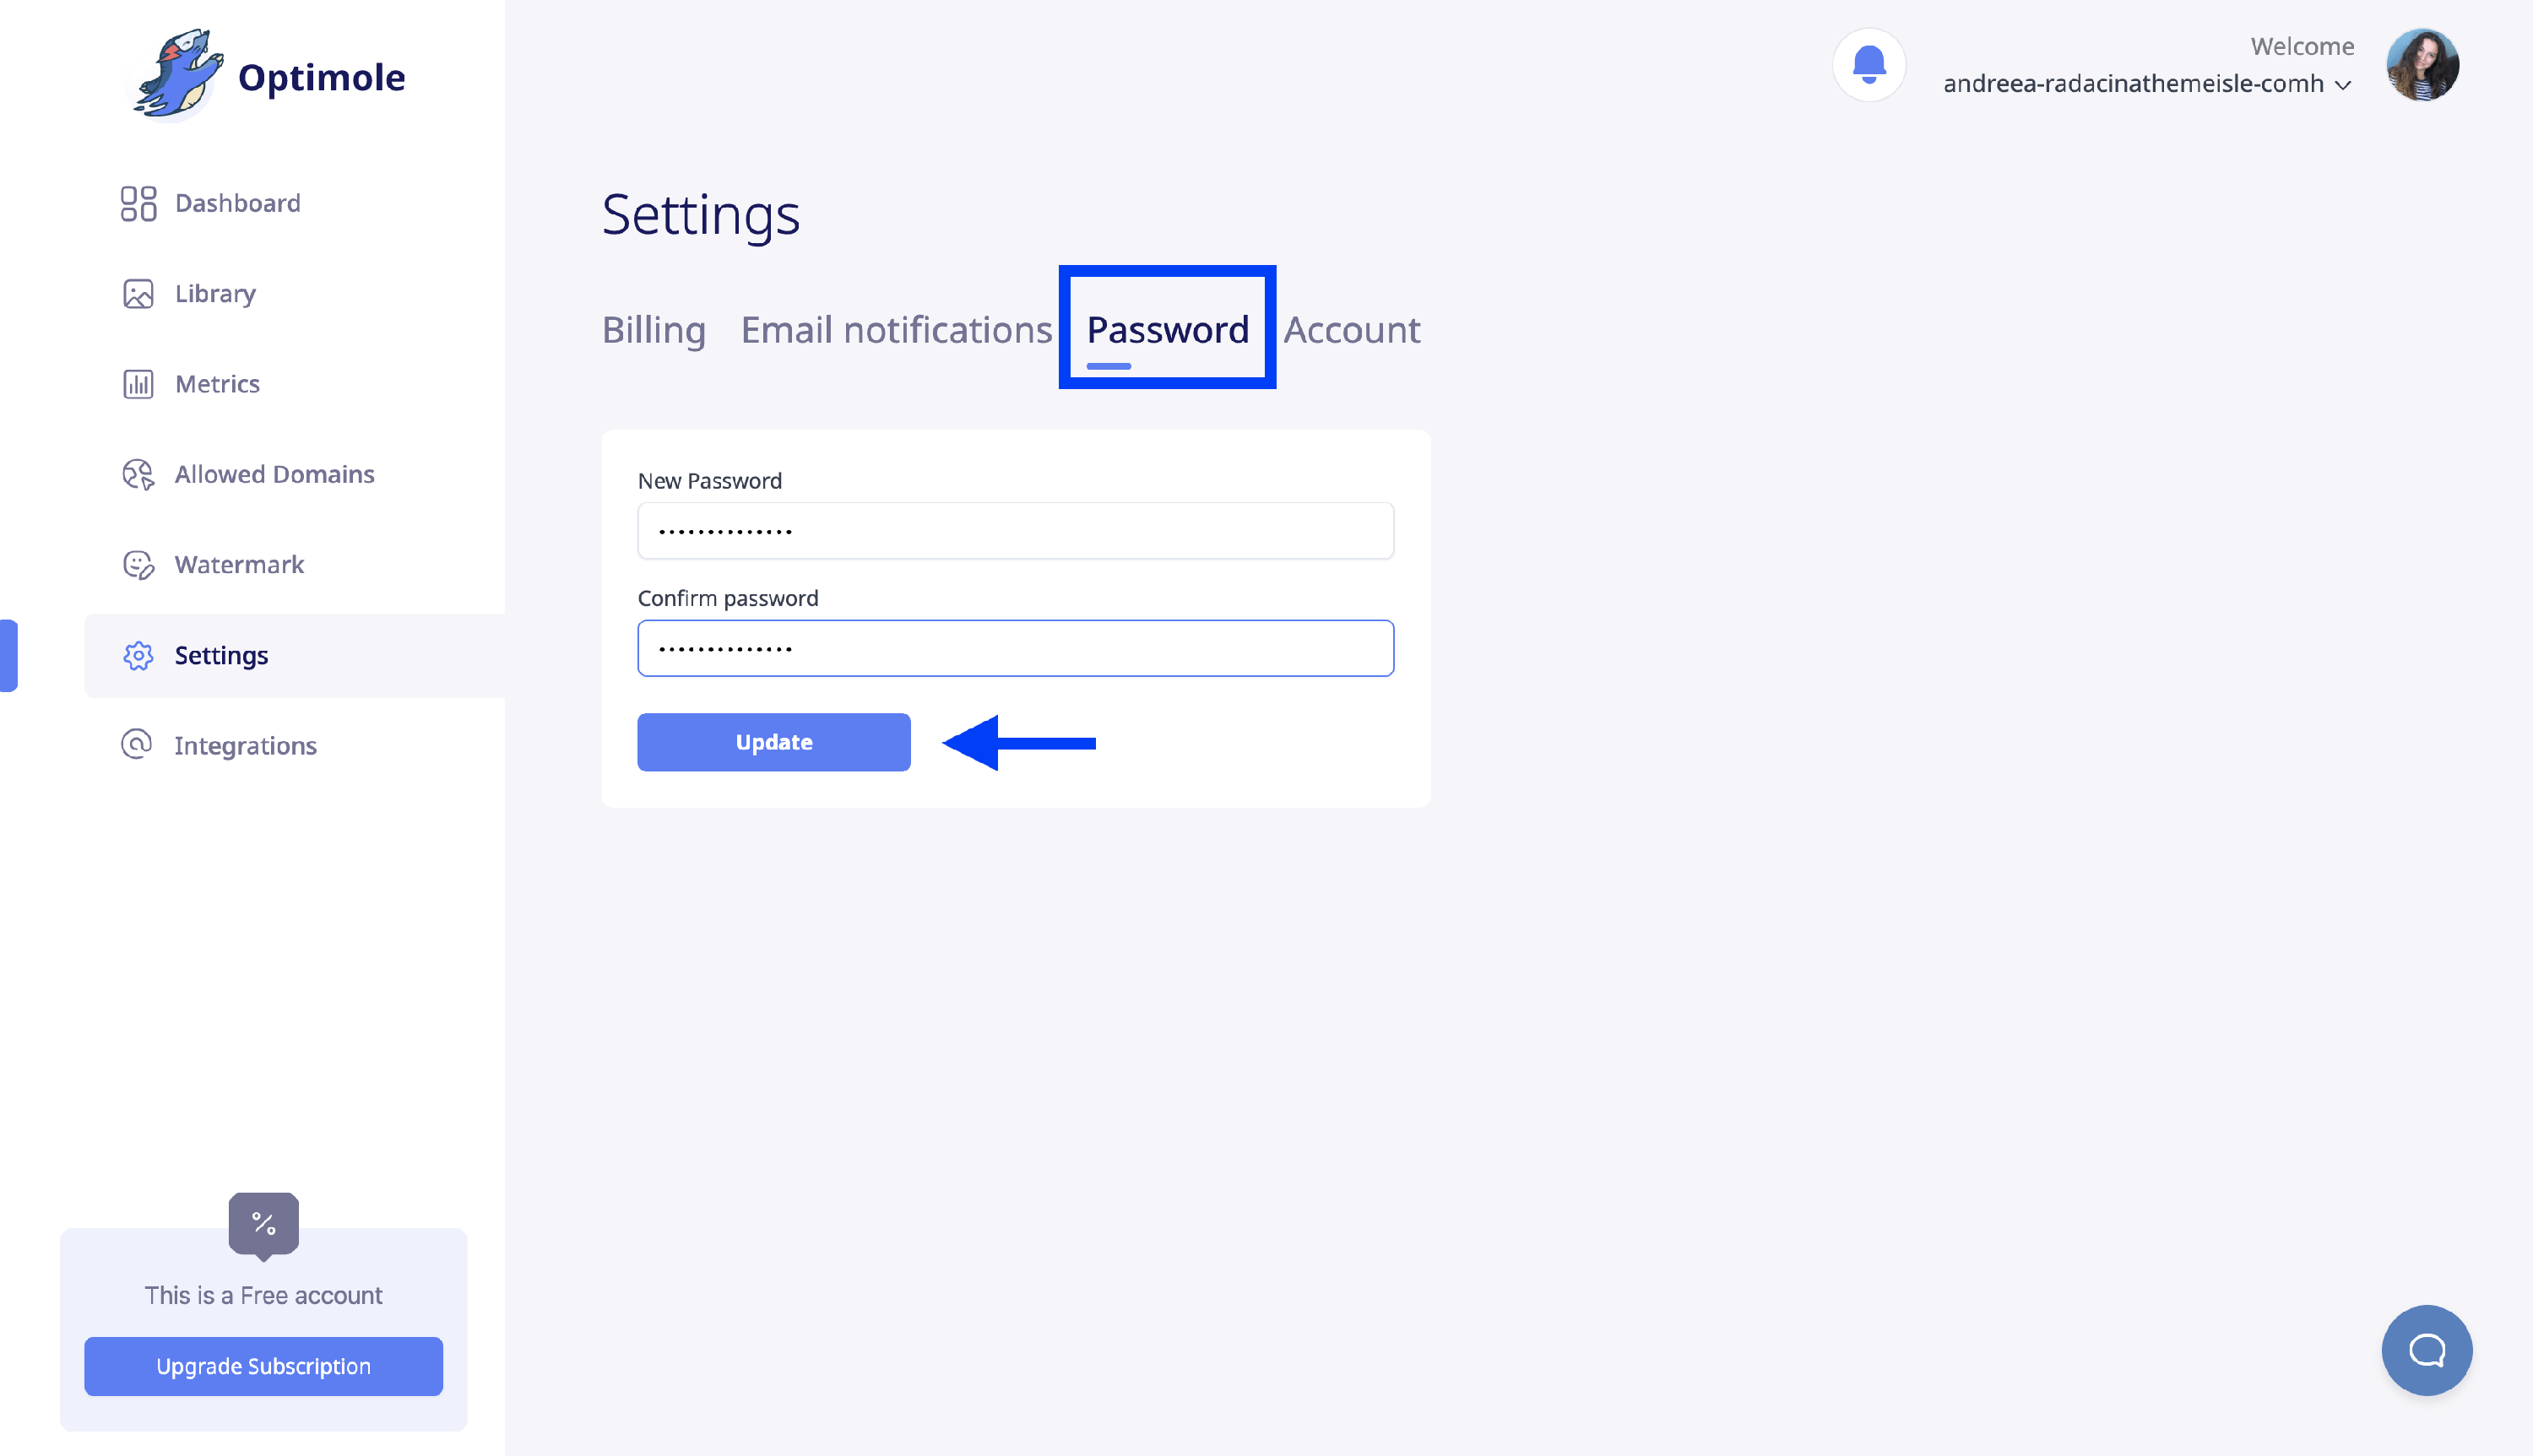The image size is (2533, 1456).
Task: Open the notifications bell
Action: tap(1868, 65)
